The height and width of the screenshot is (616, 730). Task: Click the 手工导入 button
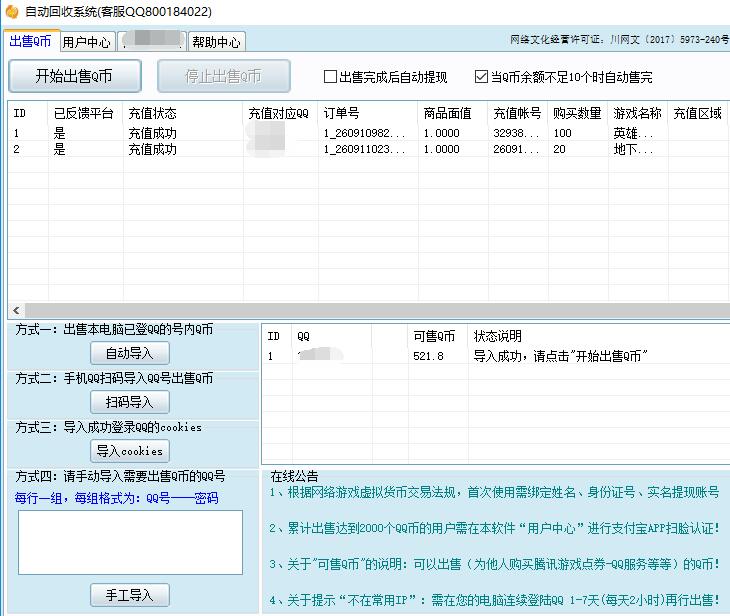[x=129, y=595]
